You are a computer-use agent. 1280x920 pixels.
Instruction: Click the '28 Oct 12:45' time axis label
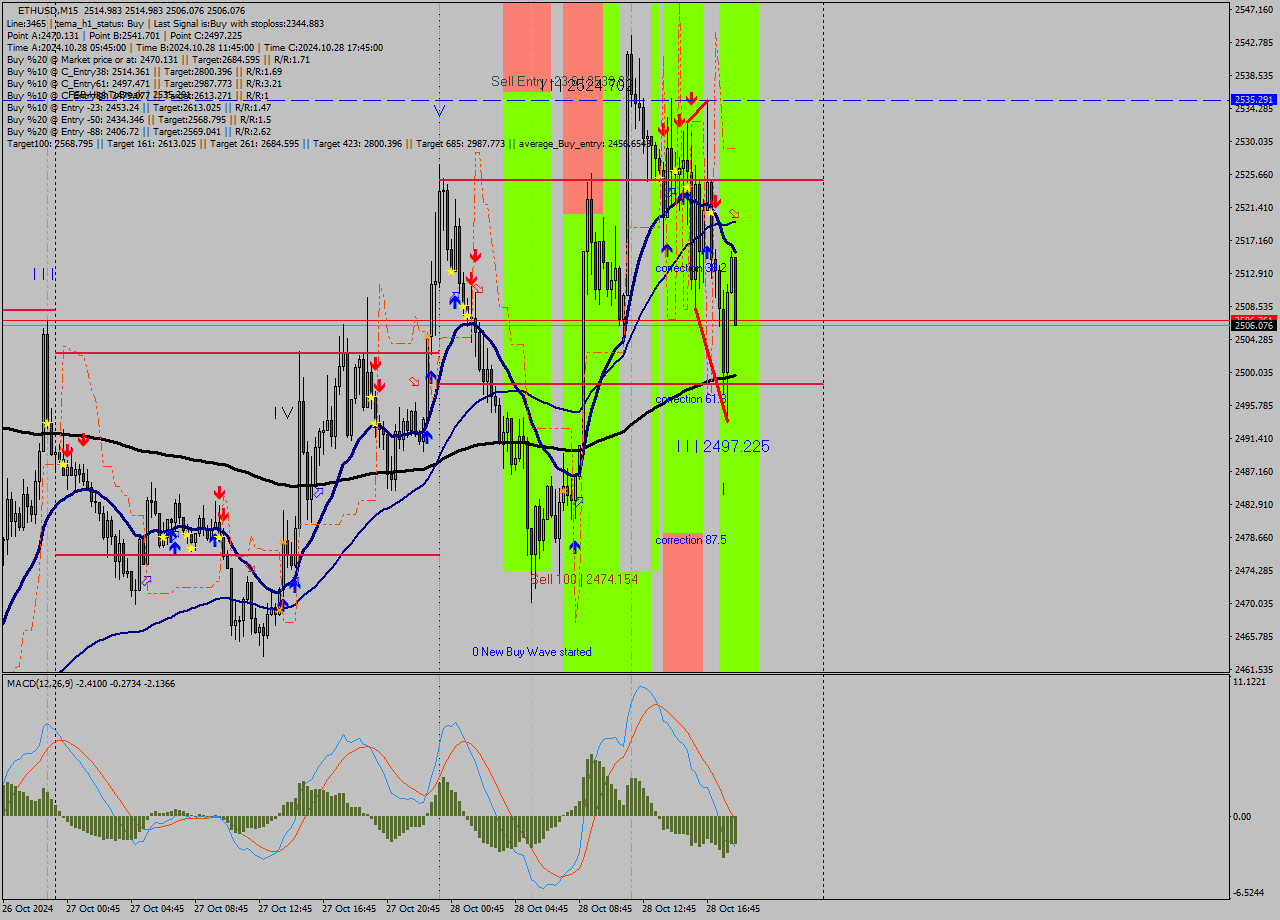[669, 909]
